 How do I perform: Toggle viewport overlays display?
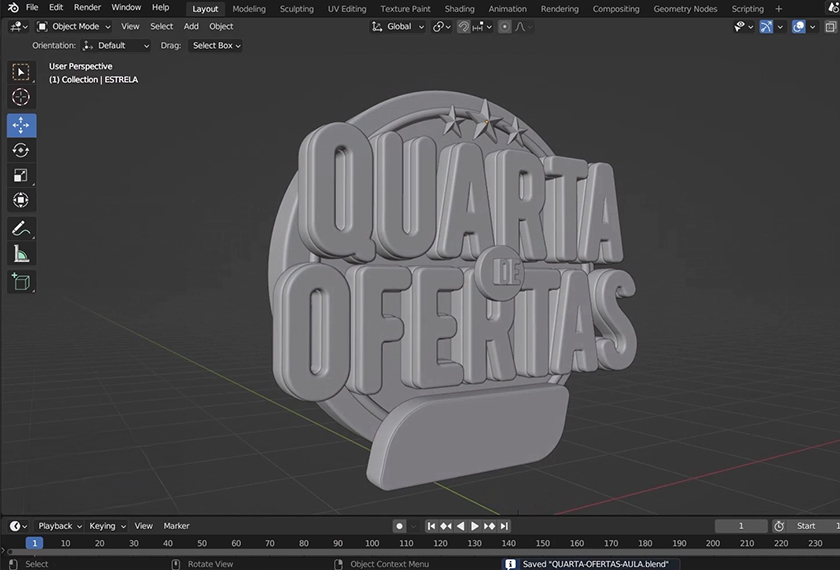[798, 27]
